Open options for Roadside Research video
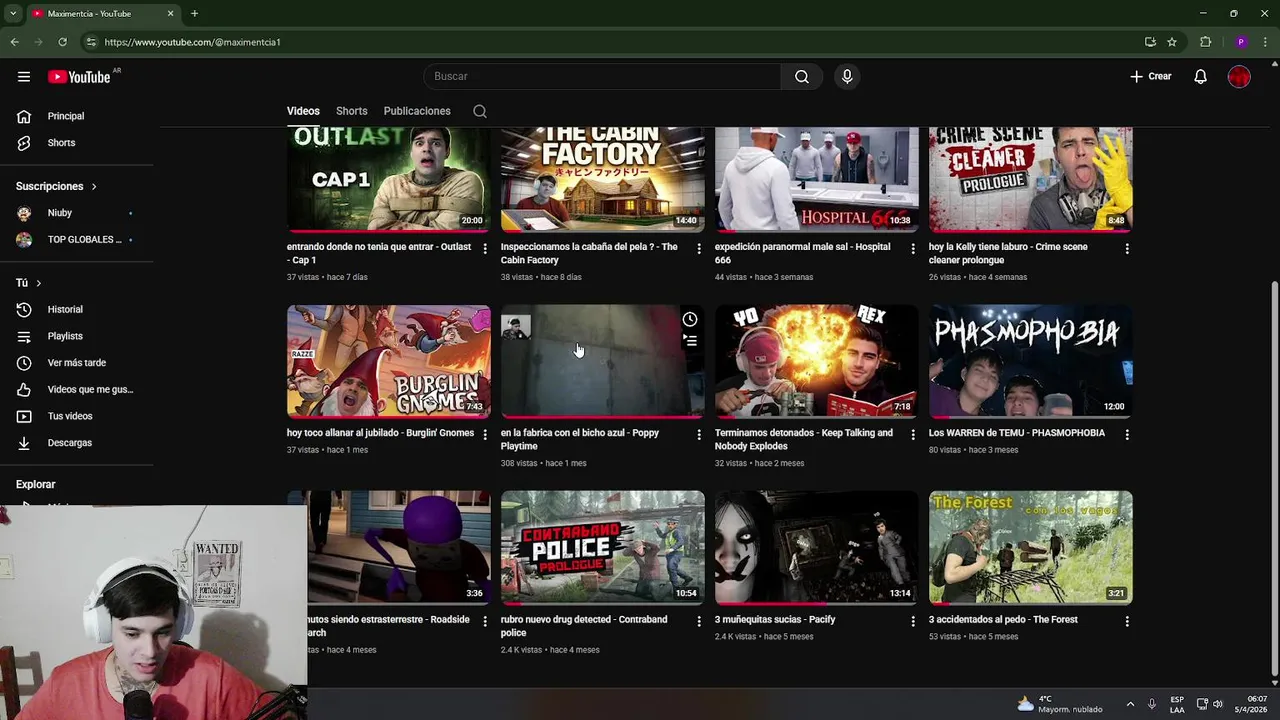 click(x=485, y=621)
